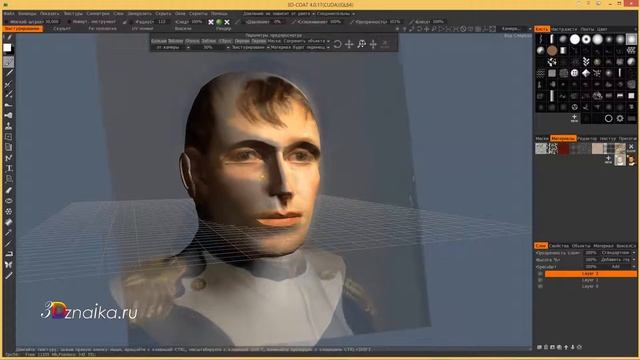The width and height of the screenshot is (640, 360).
Task: Switch to the Скульпт room tab
Action: [x=62, y=29]
